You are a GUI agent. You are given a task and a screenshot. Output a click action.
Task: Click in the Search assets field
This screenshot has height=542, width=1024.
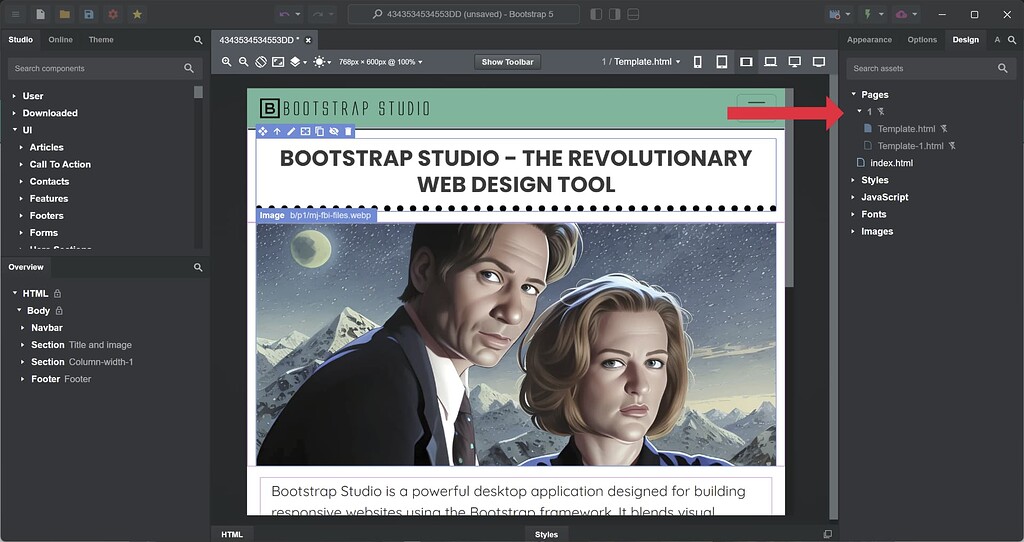point(930,69)
